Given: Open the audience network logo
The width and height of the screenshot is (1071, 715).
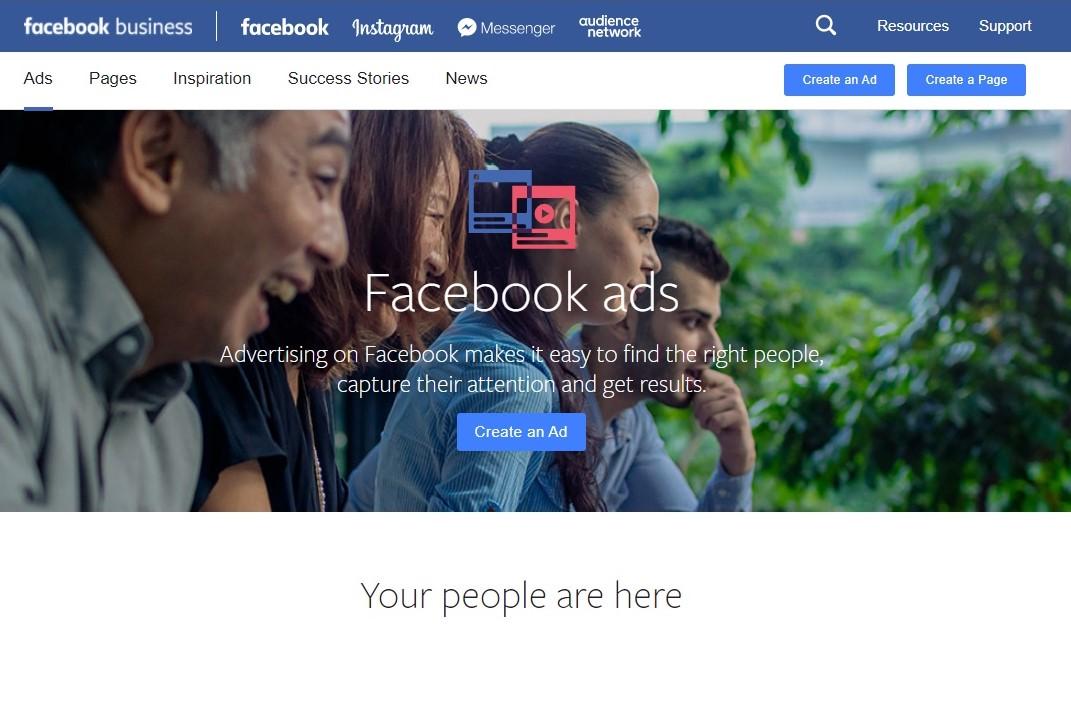Looking at the screenshot, I should [x=610, y=26].
